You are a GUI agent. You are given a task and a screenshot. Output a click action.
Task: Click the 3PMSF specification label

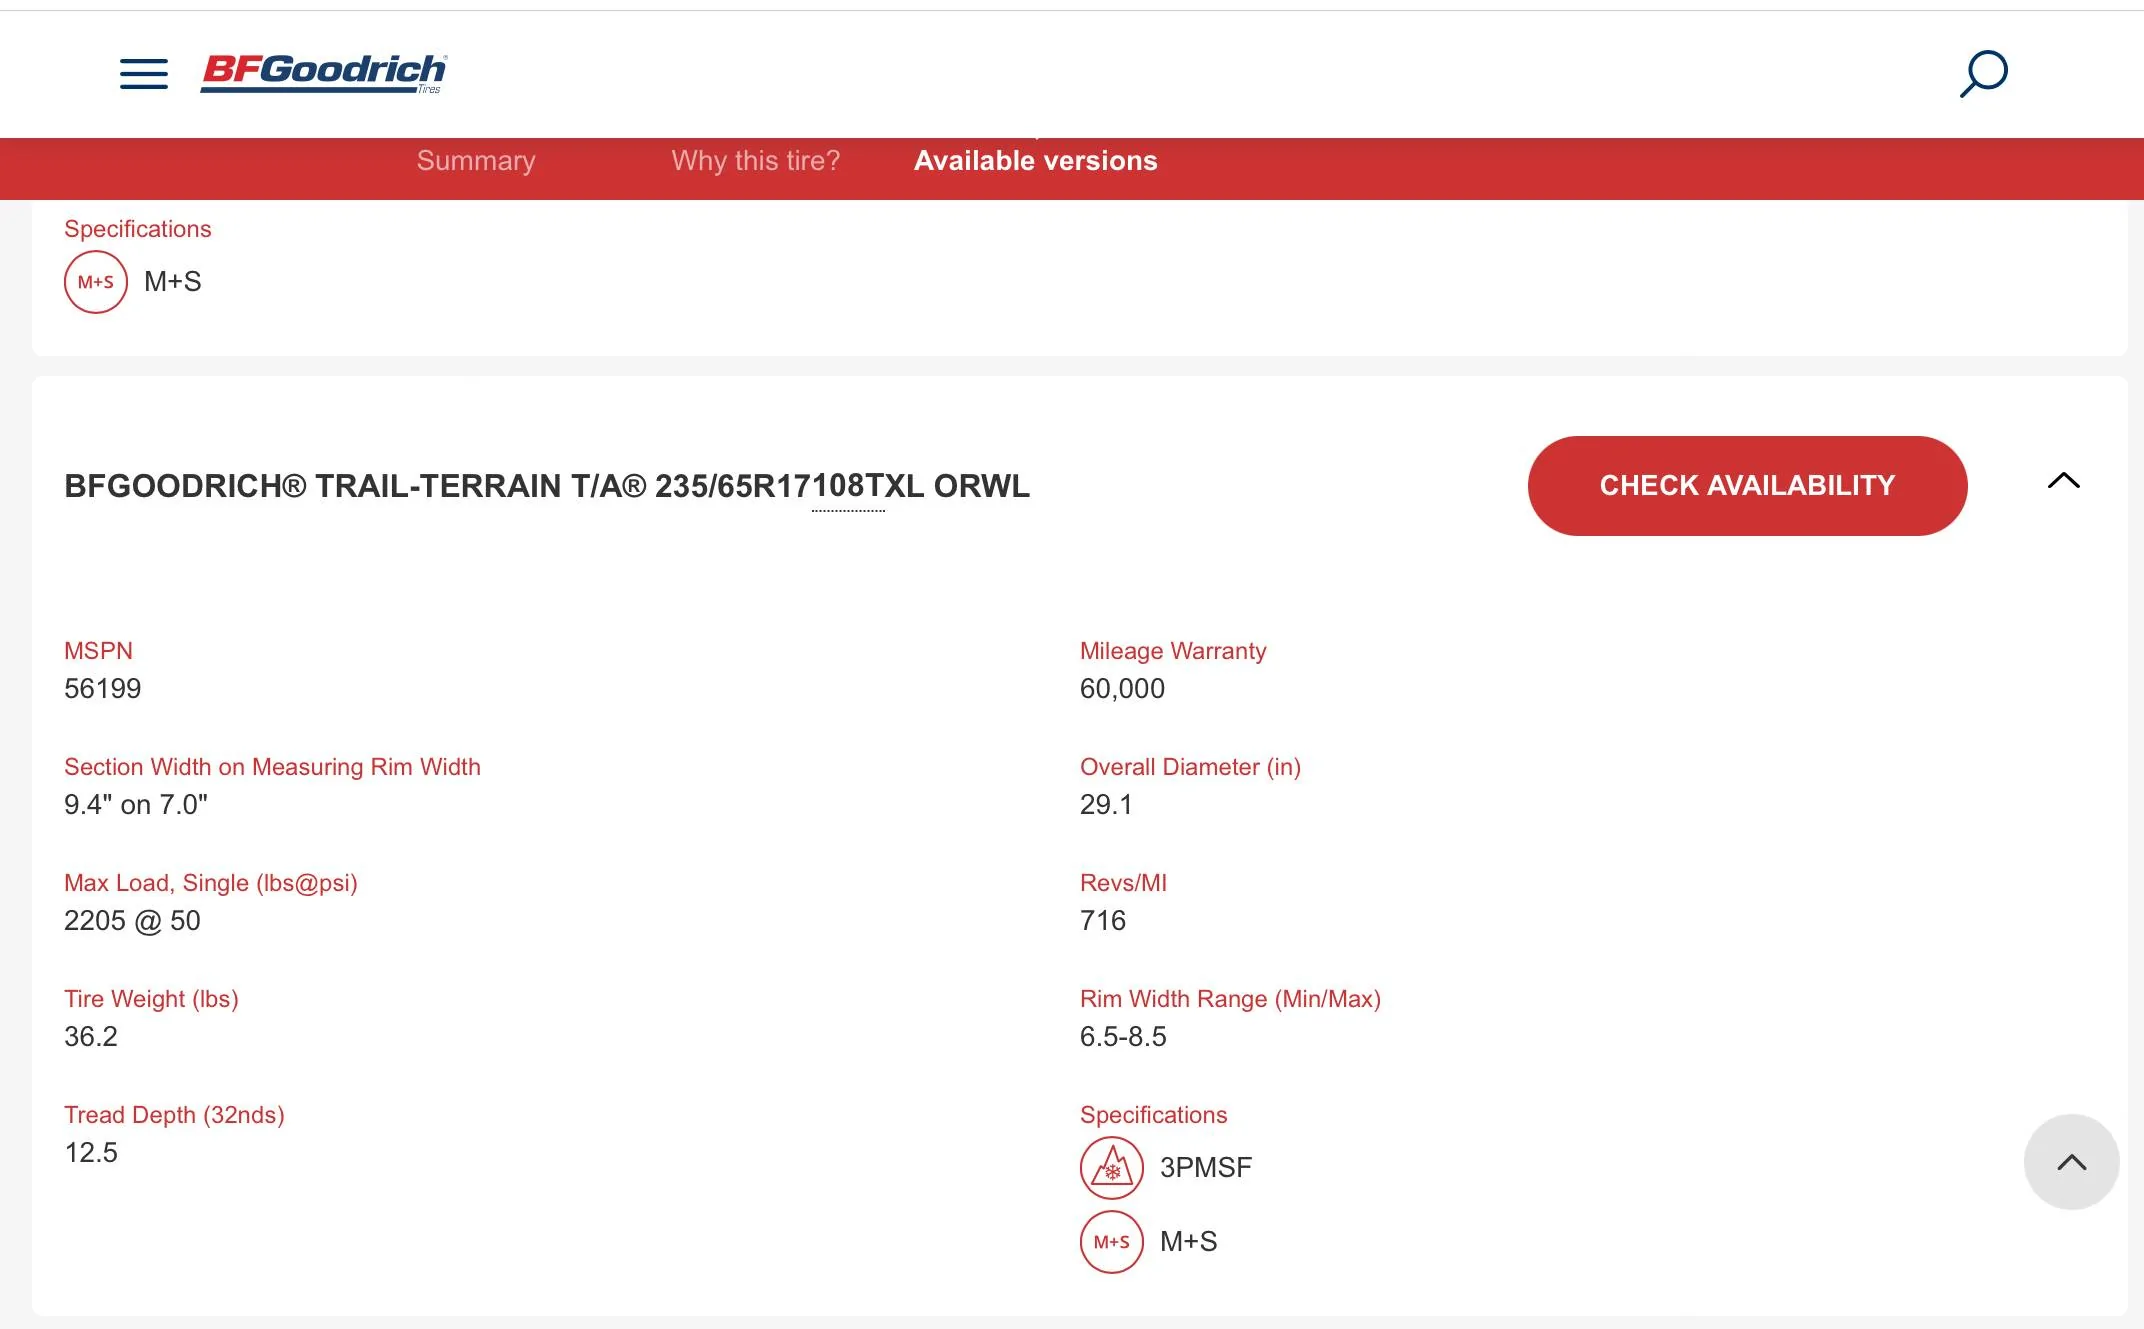tap(1205, 1167)
